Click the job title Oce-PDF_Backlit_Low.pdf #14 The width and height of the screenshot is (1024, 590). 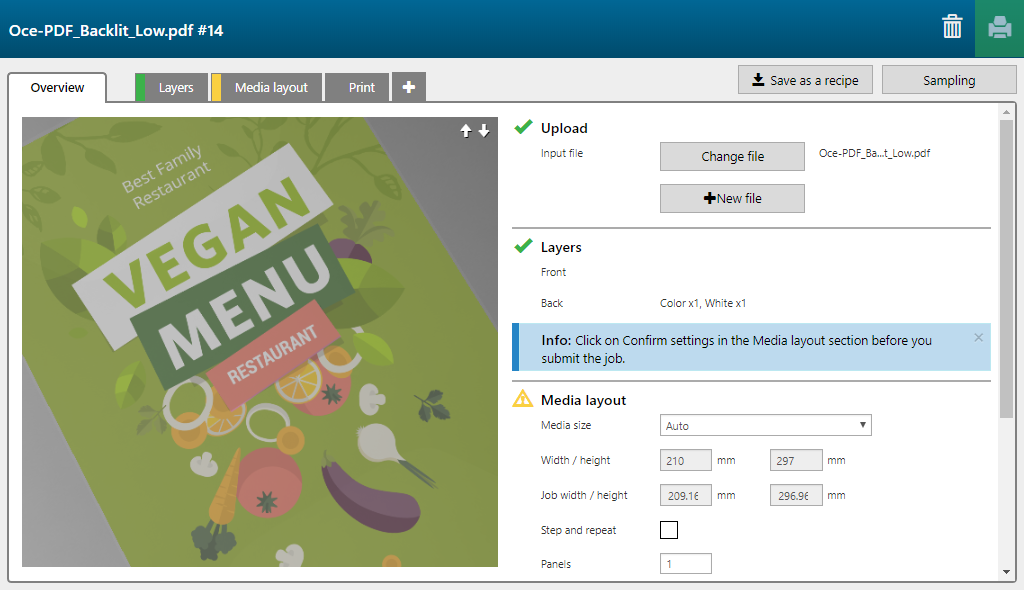[x=116, y=31]
